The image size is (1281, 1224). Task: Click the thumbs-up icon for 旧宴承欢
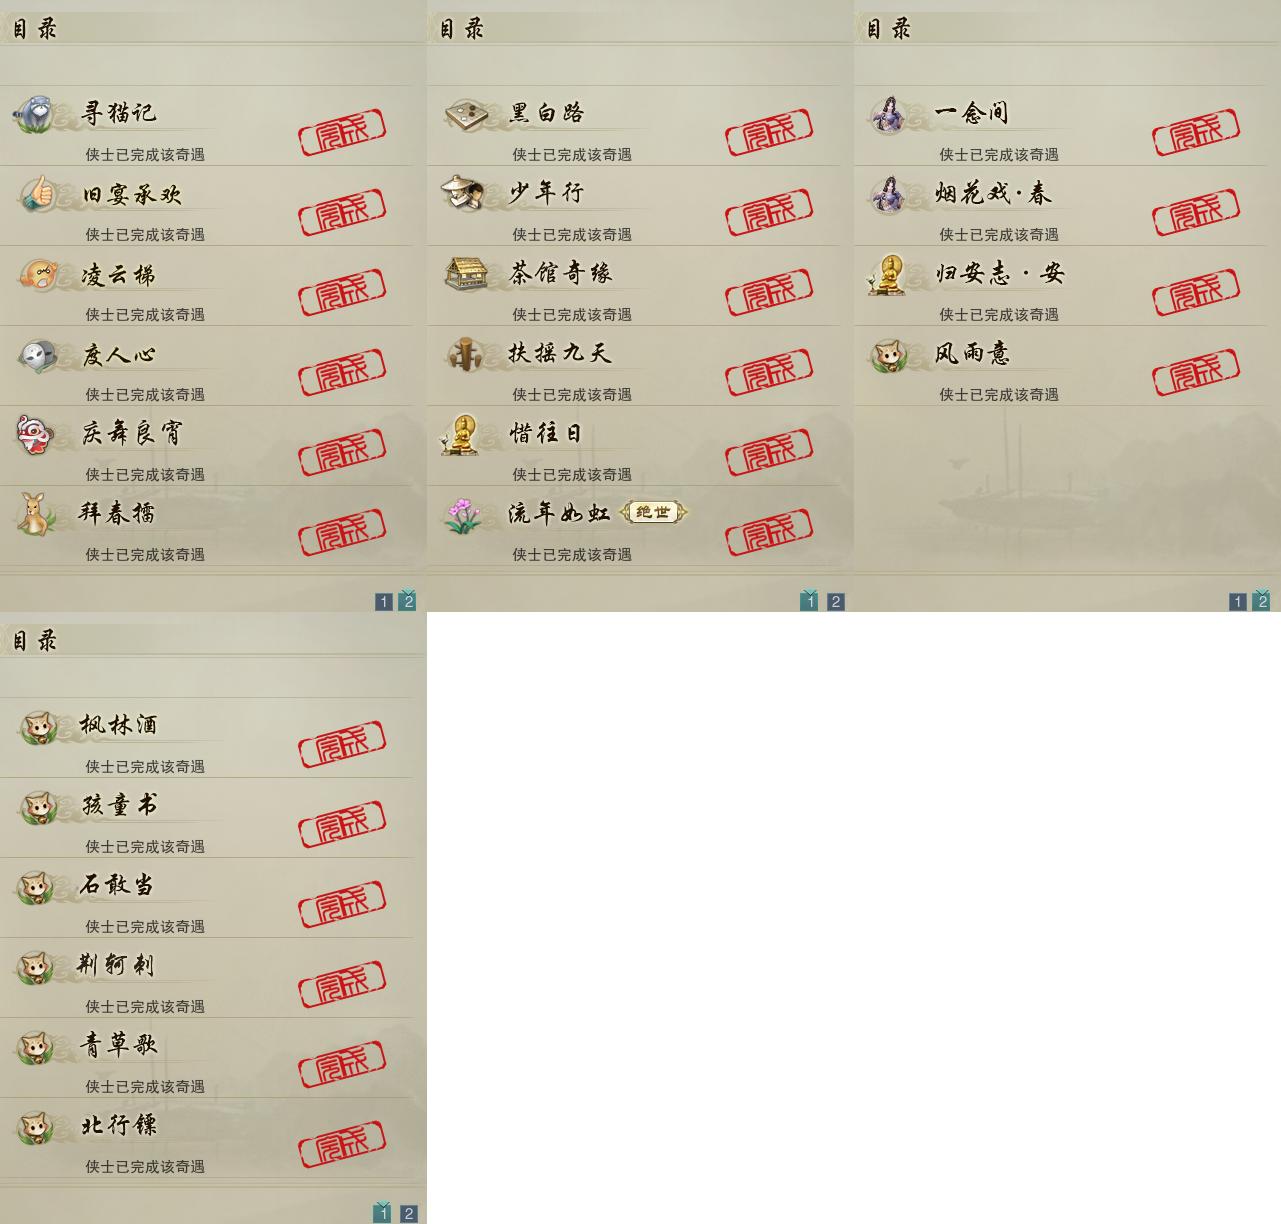(x=38, y=193)
